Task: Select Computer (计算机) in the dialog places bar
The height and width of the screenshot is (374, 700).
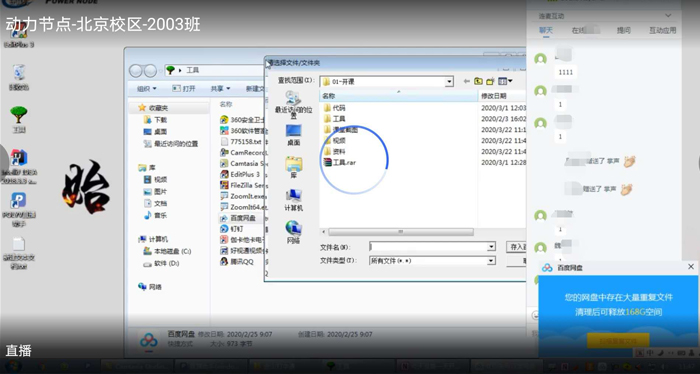Action: pos(293,199)
